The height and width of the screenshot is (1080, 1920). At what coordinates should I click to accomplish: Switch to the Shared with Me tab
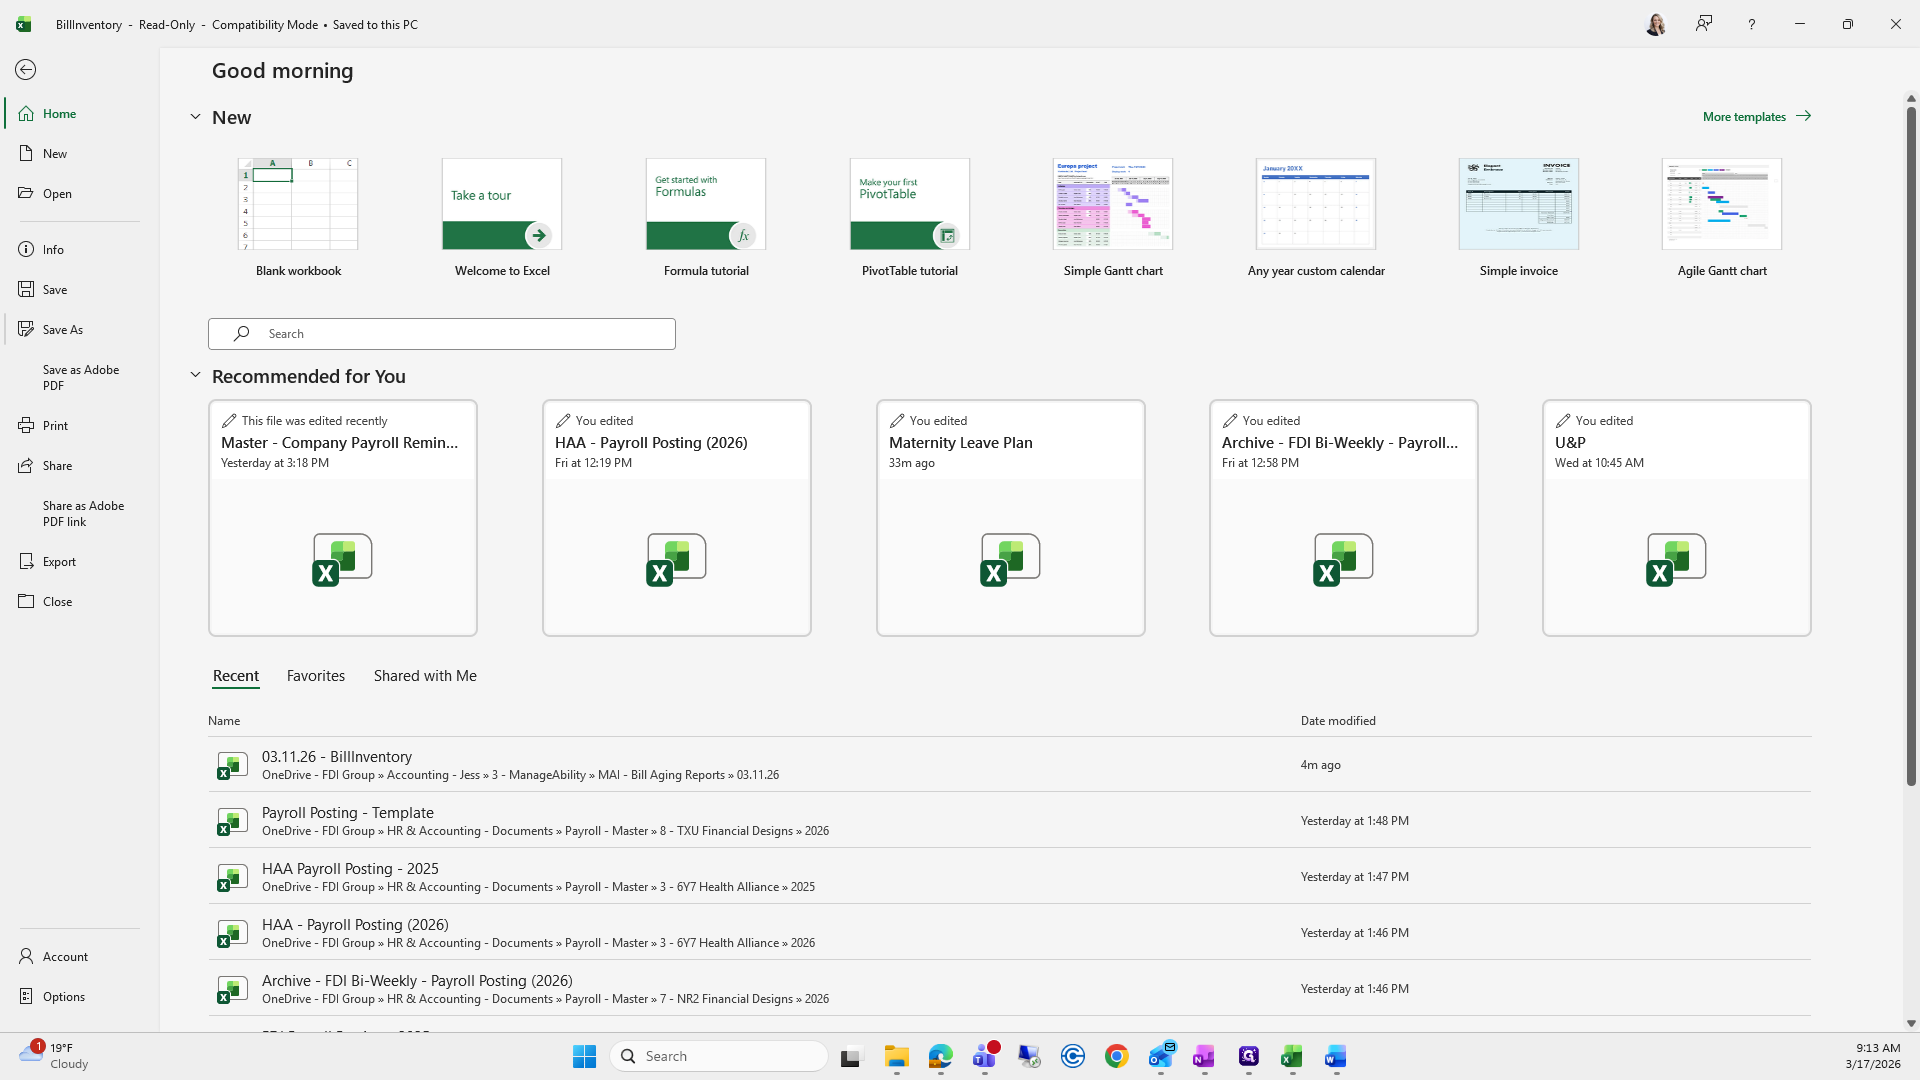pos(424,676)
